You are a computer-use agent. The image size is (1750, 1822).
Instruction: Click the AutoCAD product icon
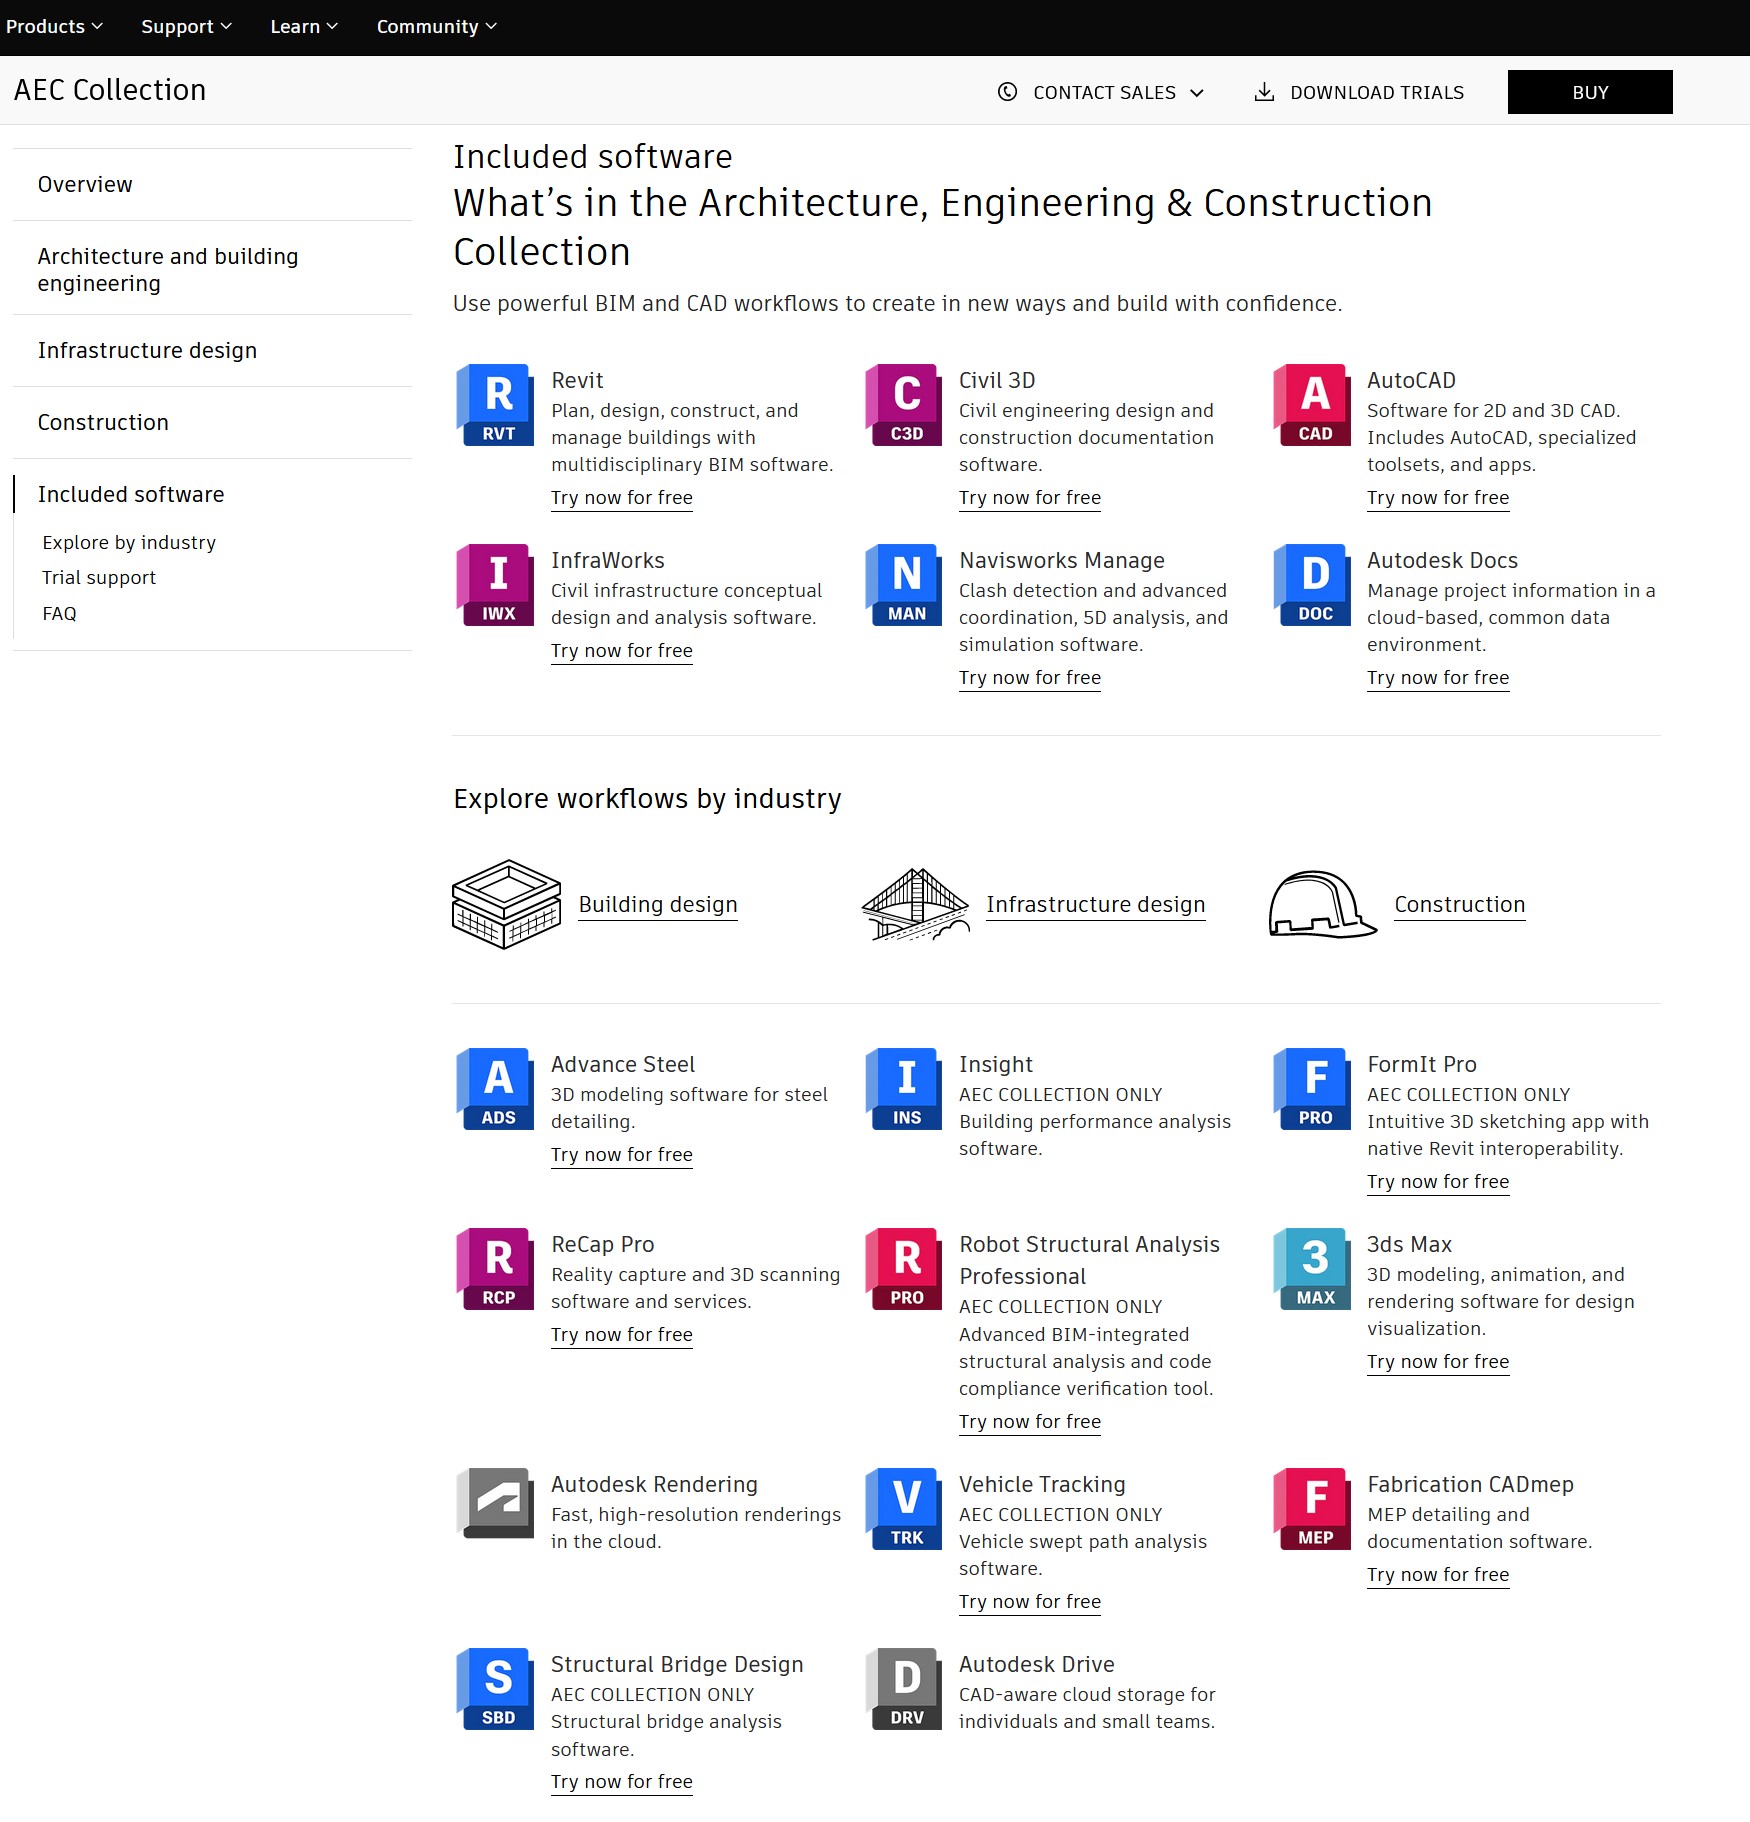pos(1311,404)
